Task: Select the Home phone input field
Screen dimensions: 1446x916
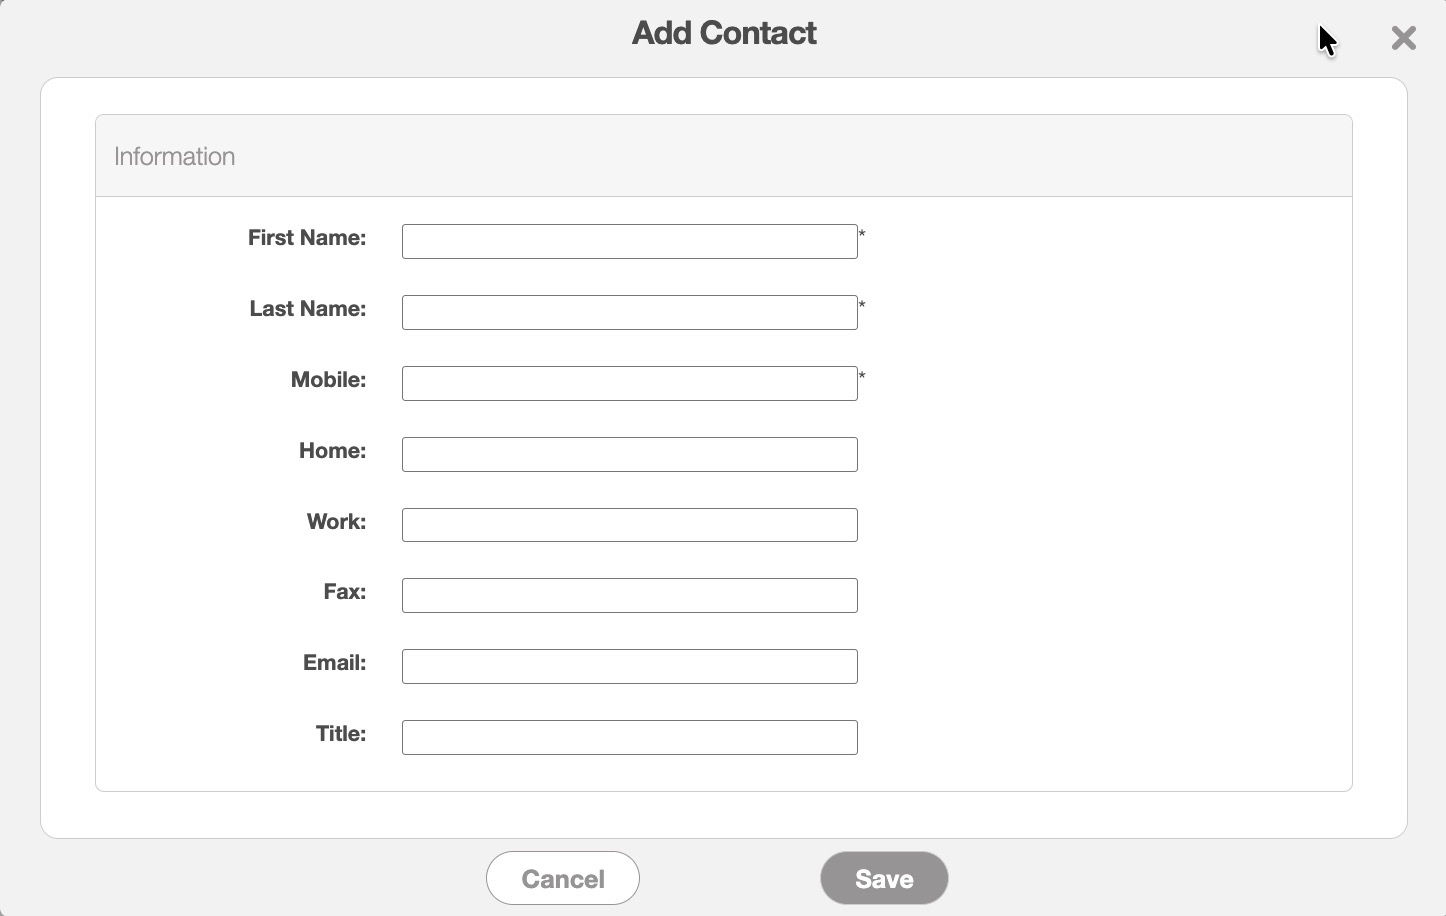Action: tap(629, 454)
